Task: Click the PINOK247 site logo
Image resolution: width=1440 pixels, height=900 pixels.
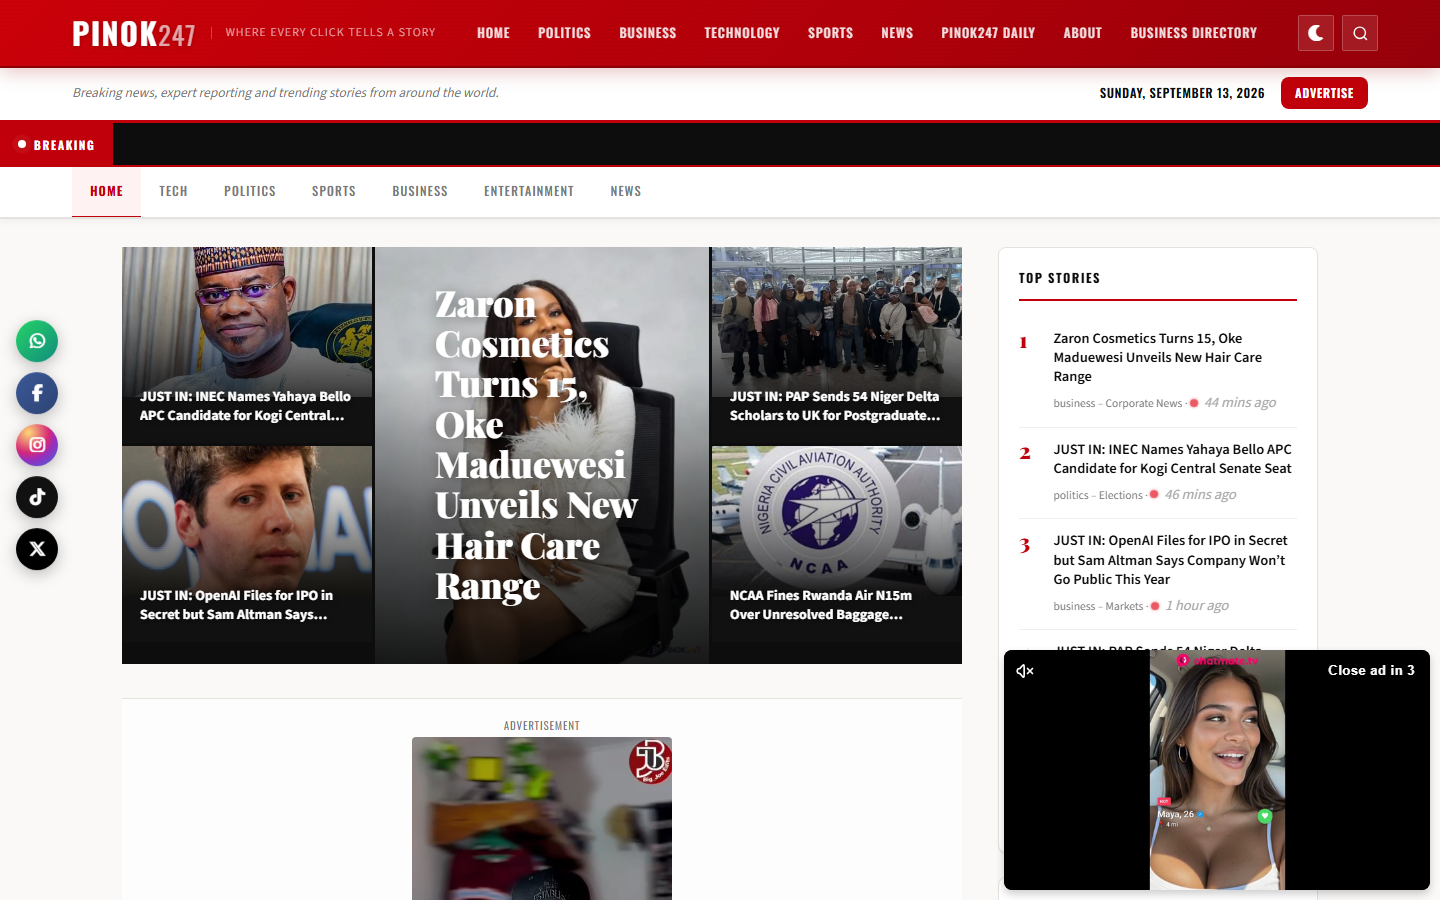Action: 134,33
